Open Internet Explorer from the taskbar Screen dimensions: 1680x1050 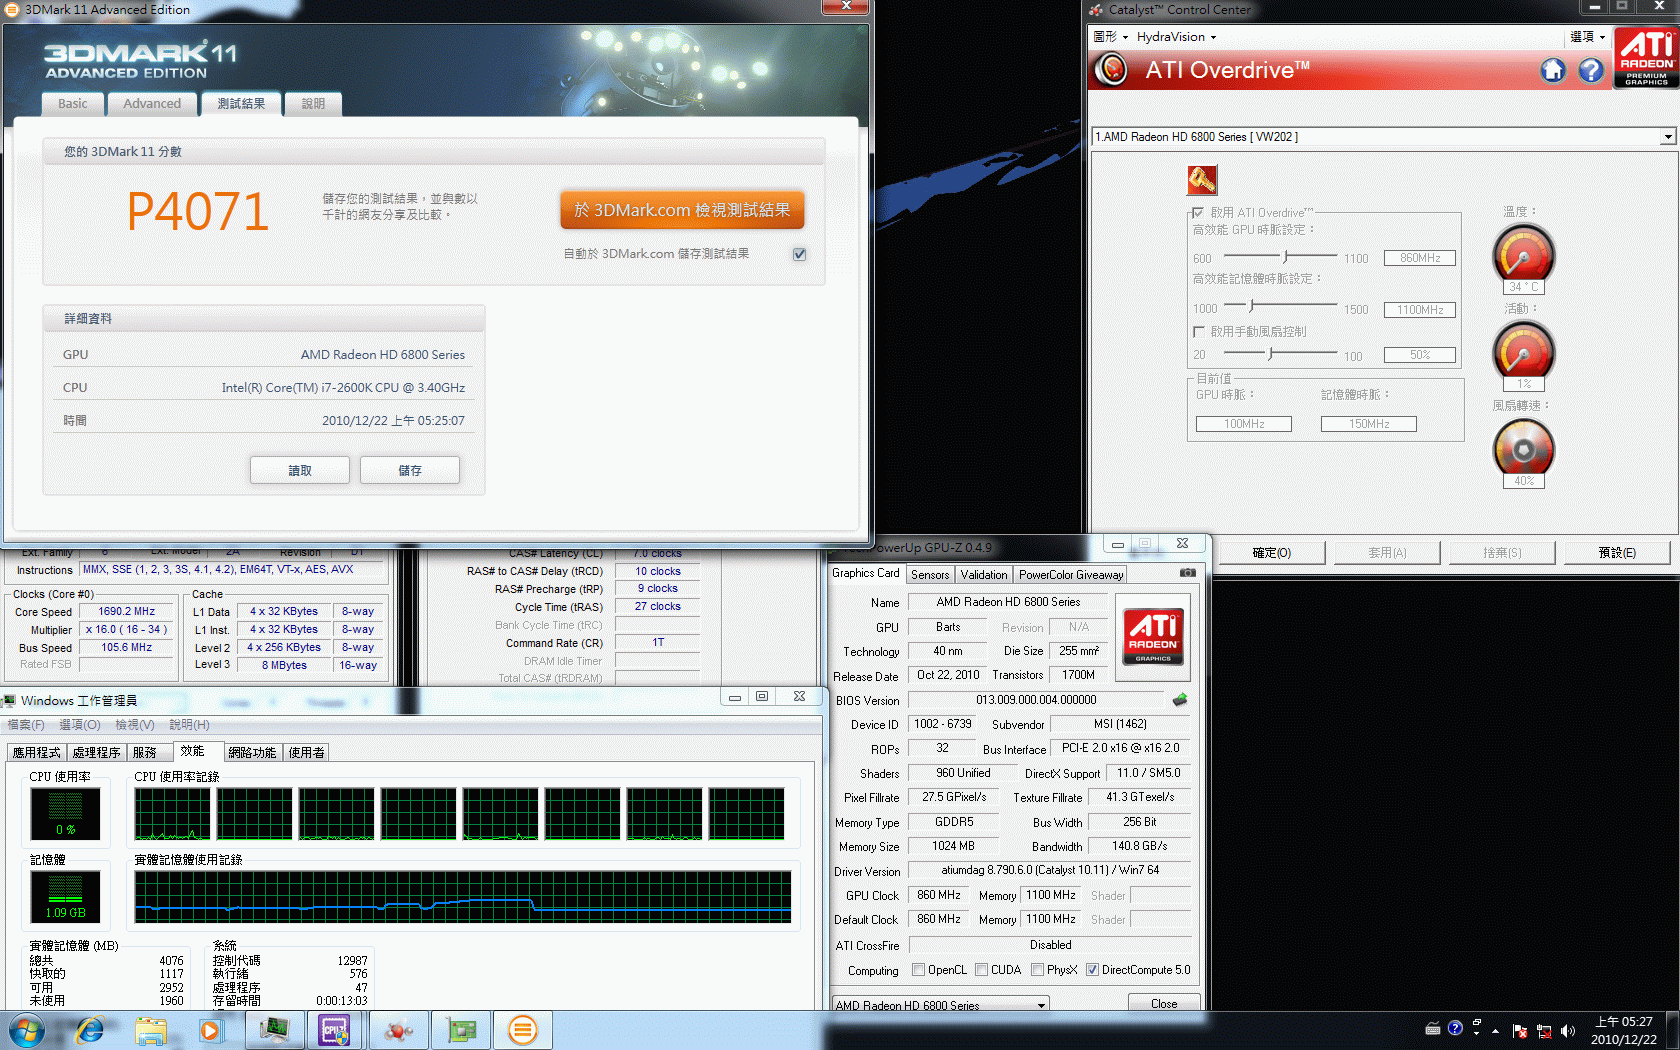click(90, 1030)
